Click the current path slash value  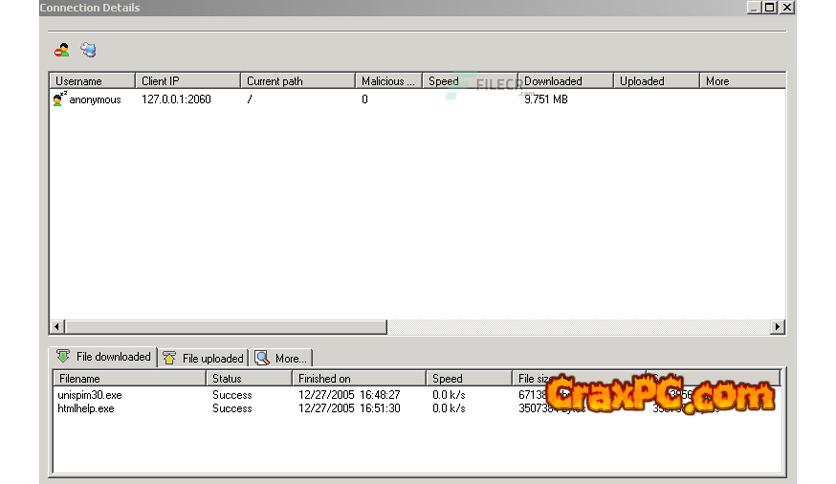click(x=250, y=99)
